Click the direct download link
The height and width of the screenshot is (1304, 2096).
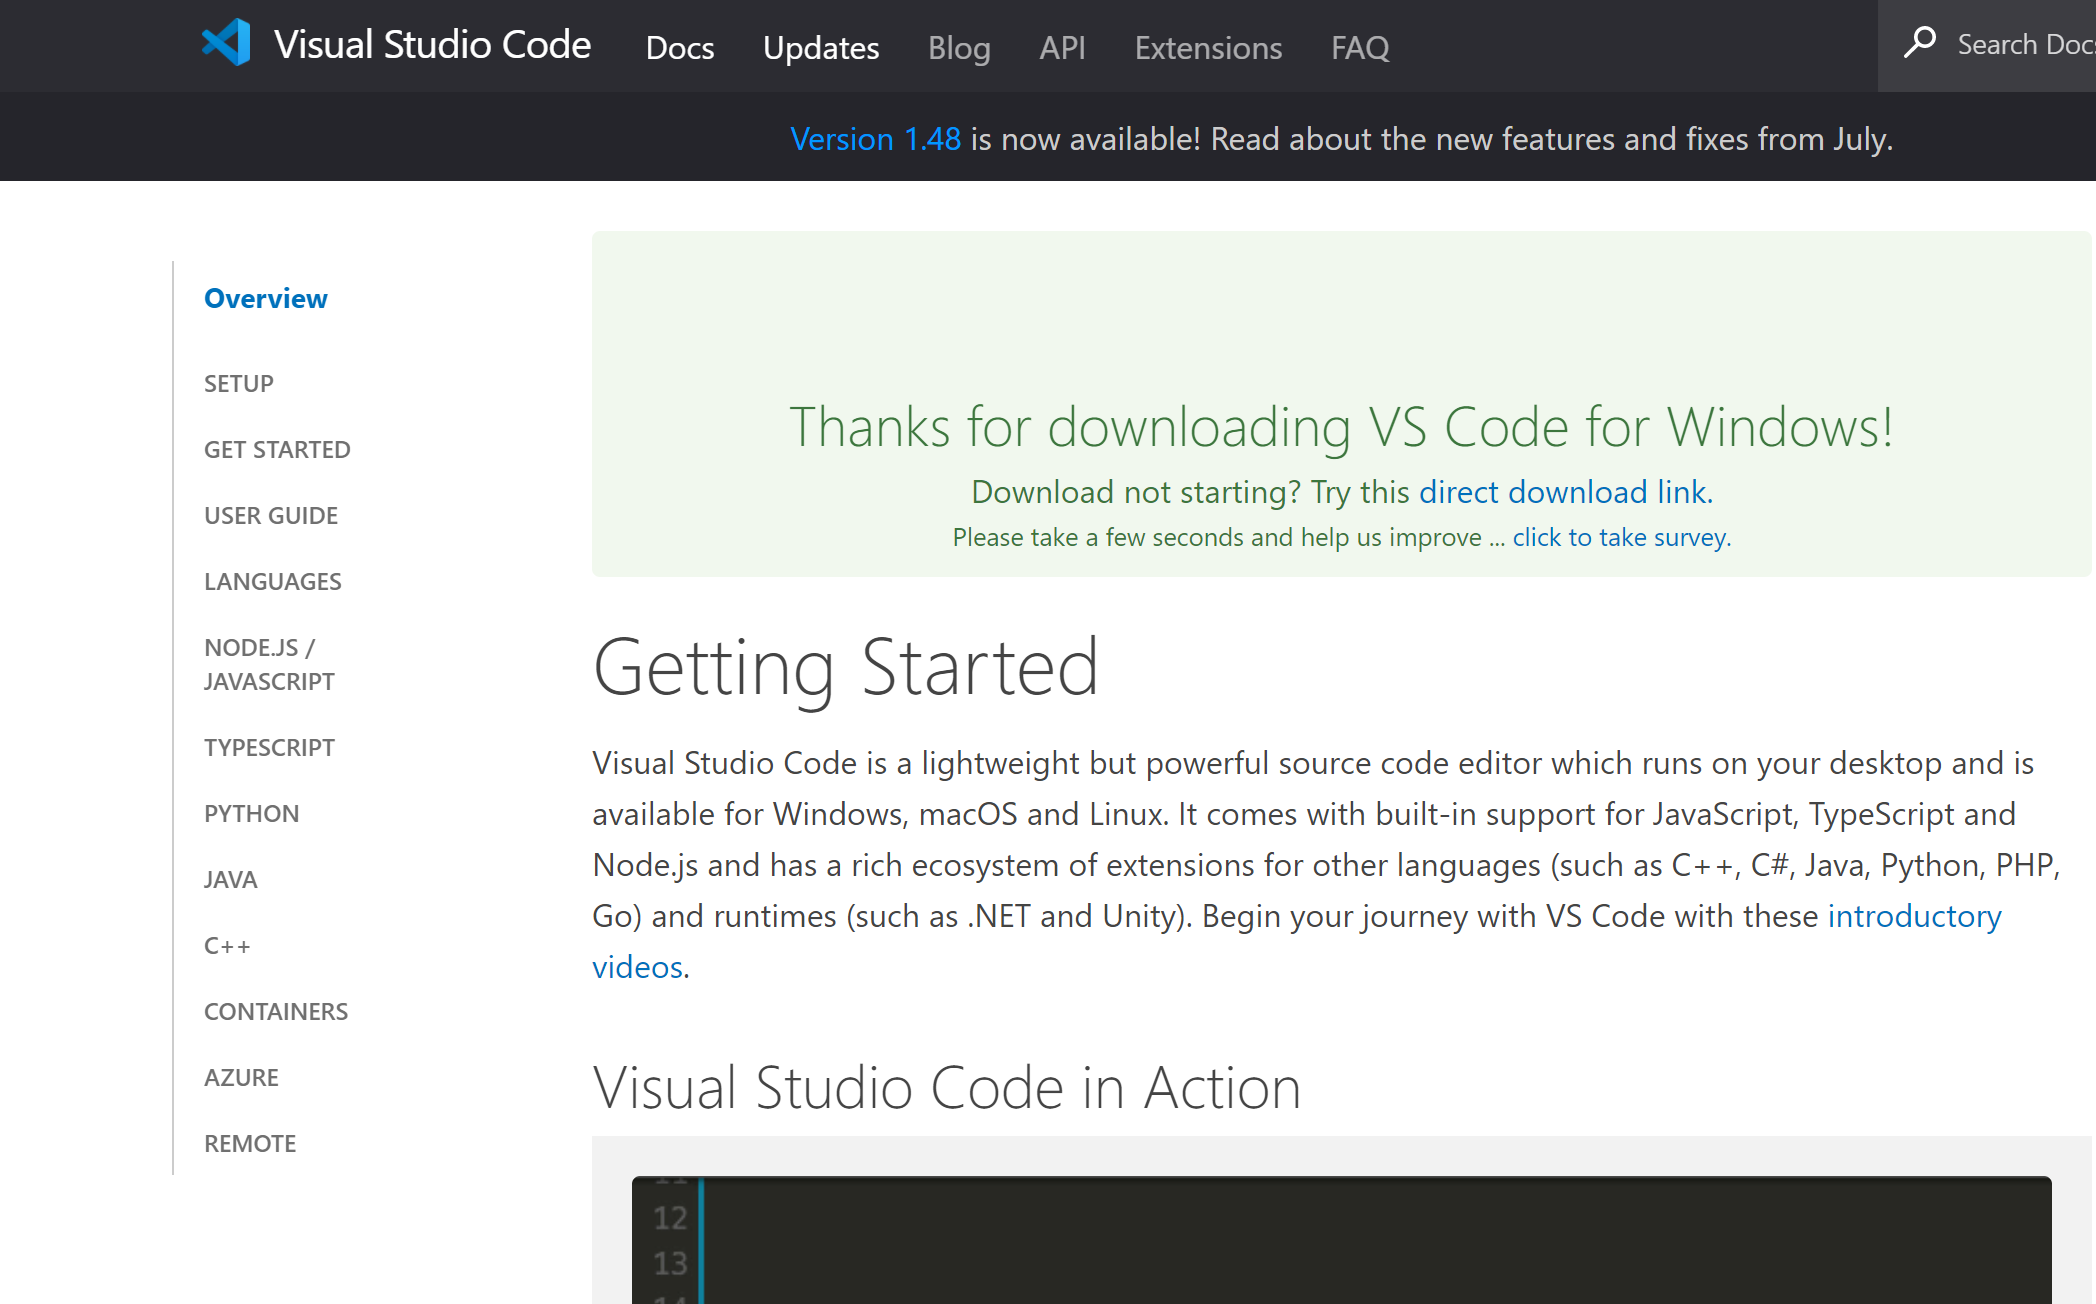tap(1565, 492)
